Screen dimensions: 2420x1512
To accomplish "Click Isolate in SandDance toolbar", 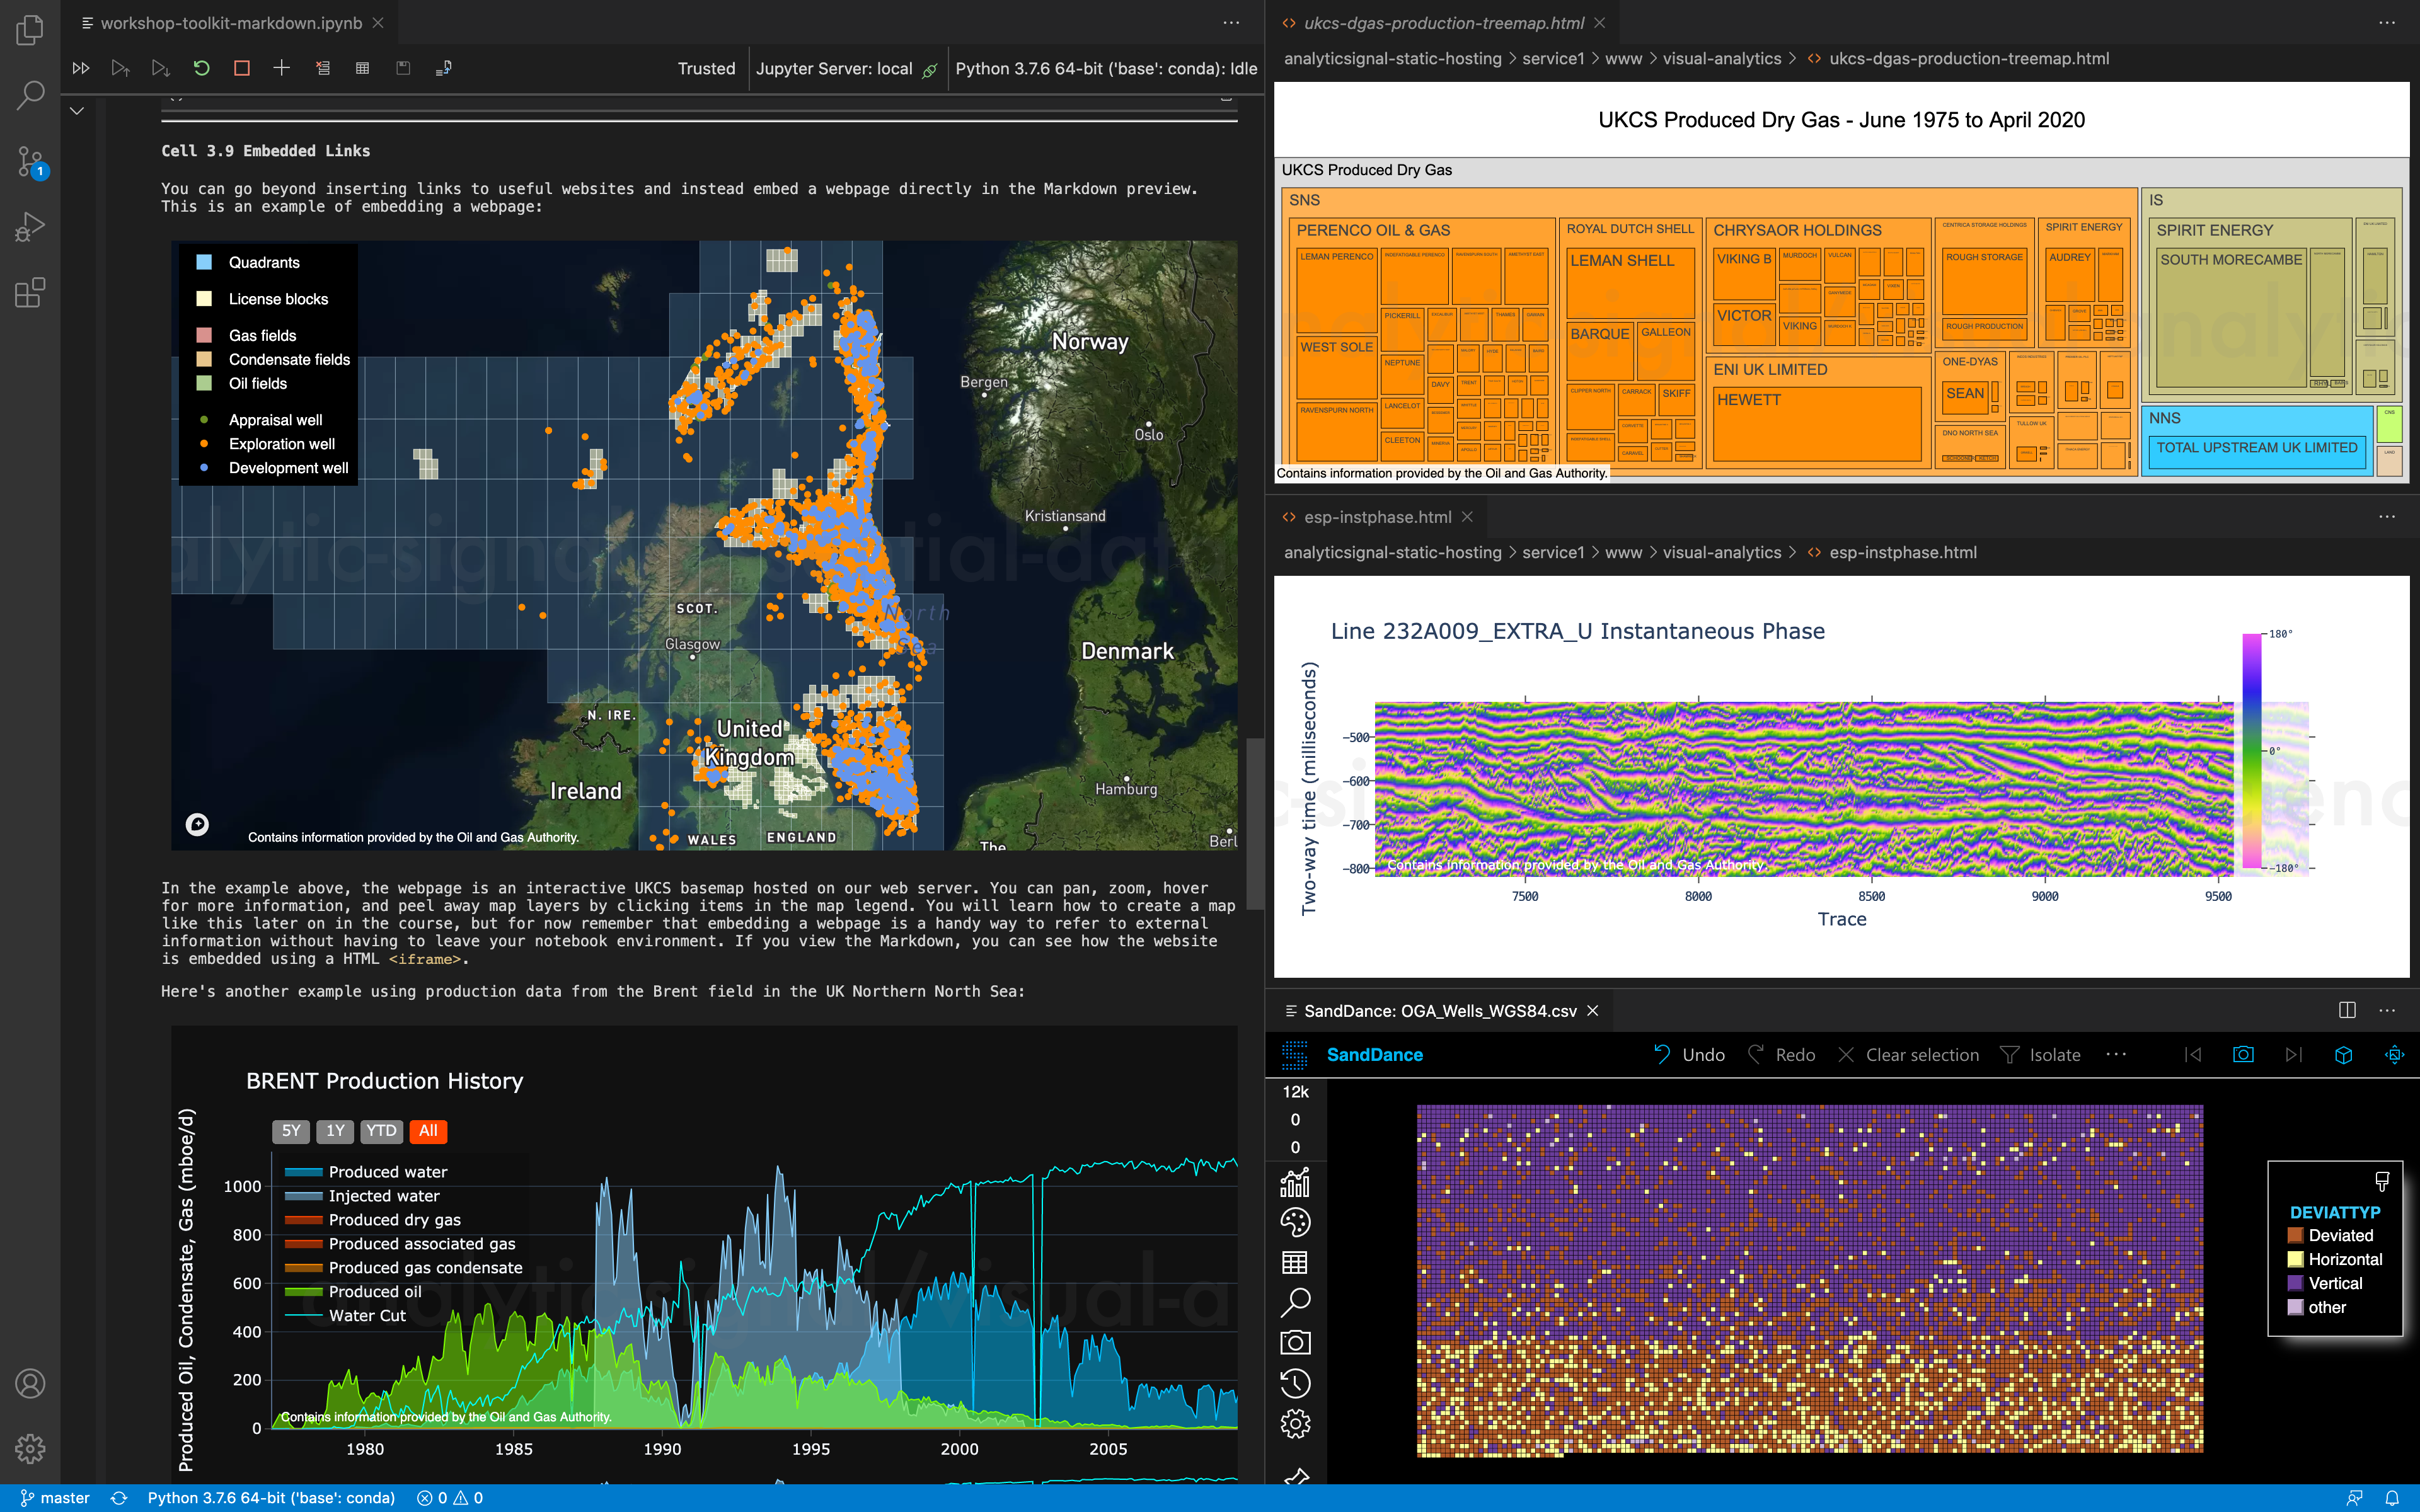I will point(2040,1055).
